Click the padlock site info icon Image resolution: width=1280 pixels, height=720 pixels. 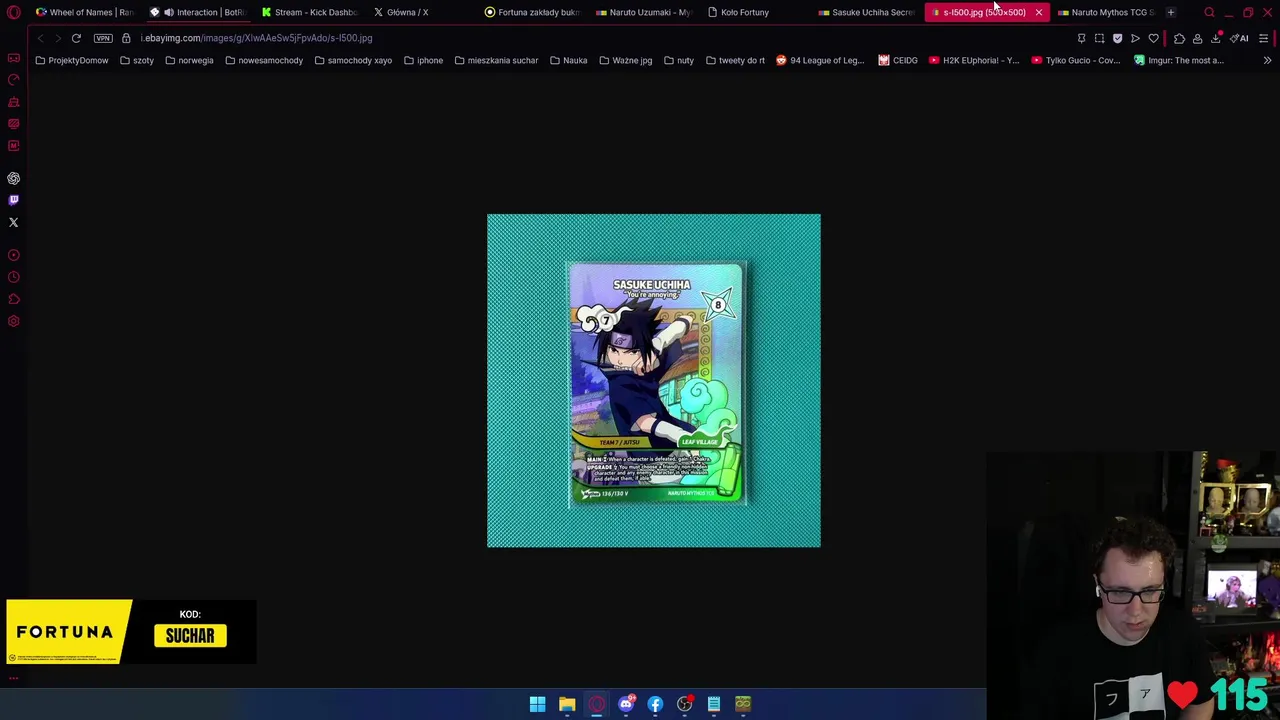click(x=126, y=38)
